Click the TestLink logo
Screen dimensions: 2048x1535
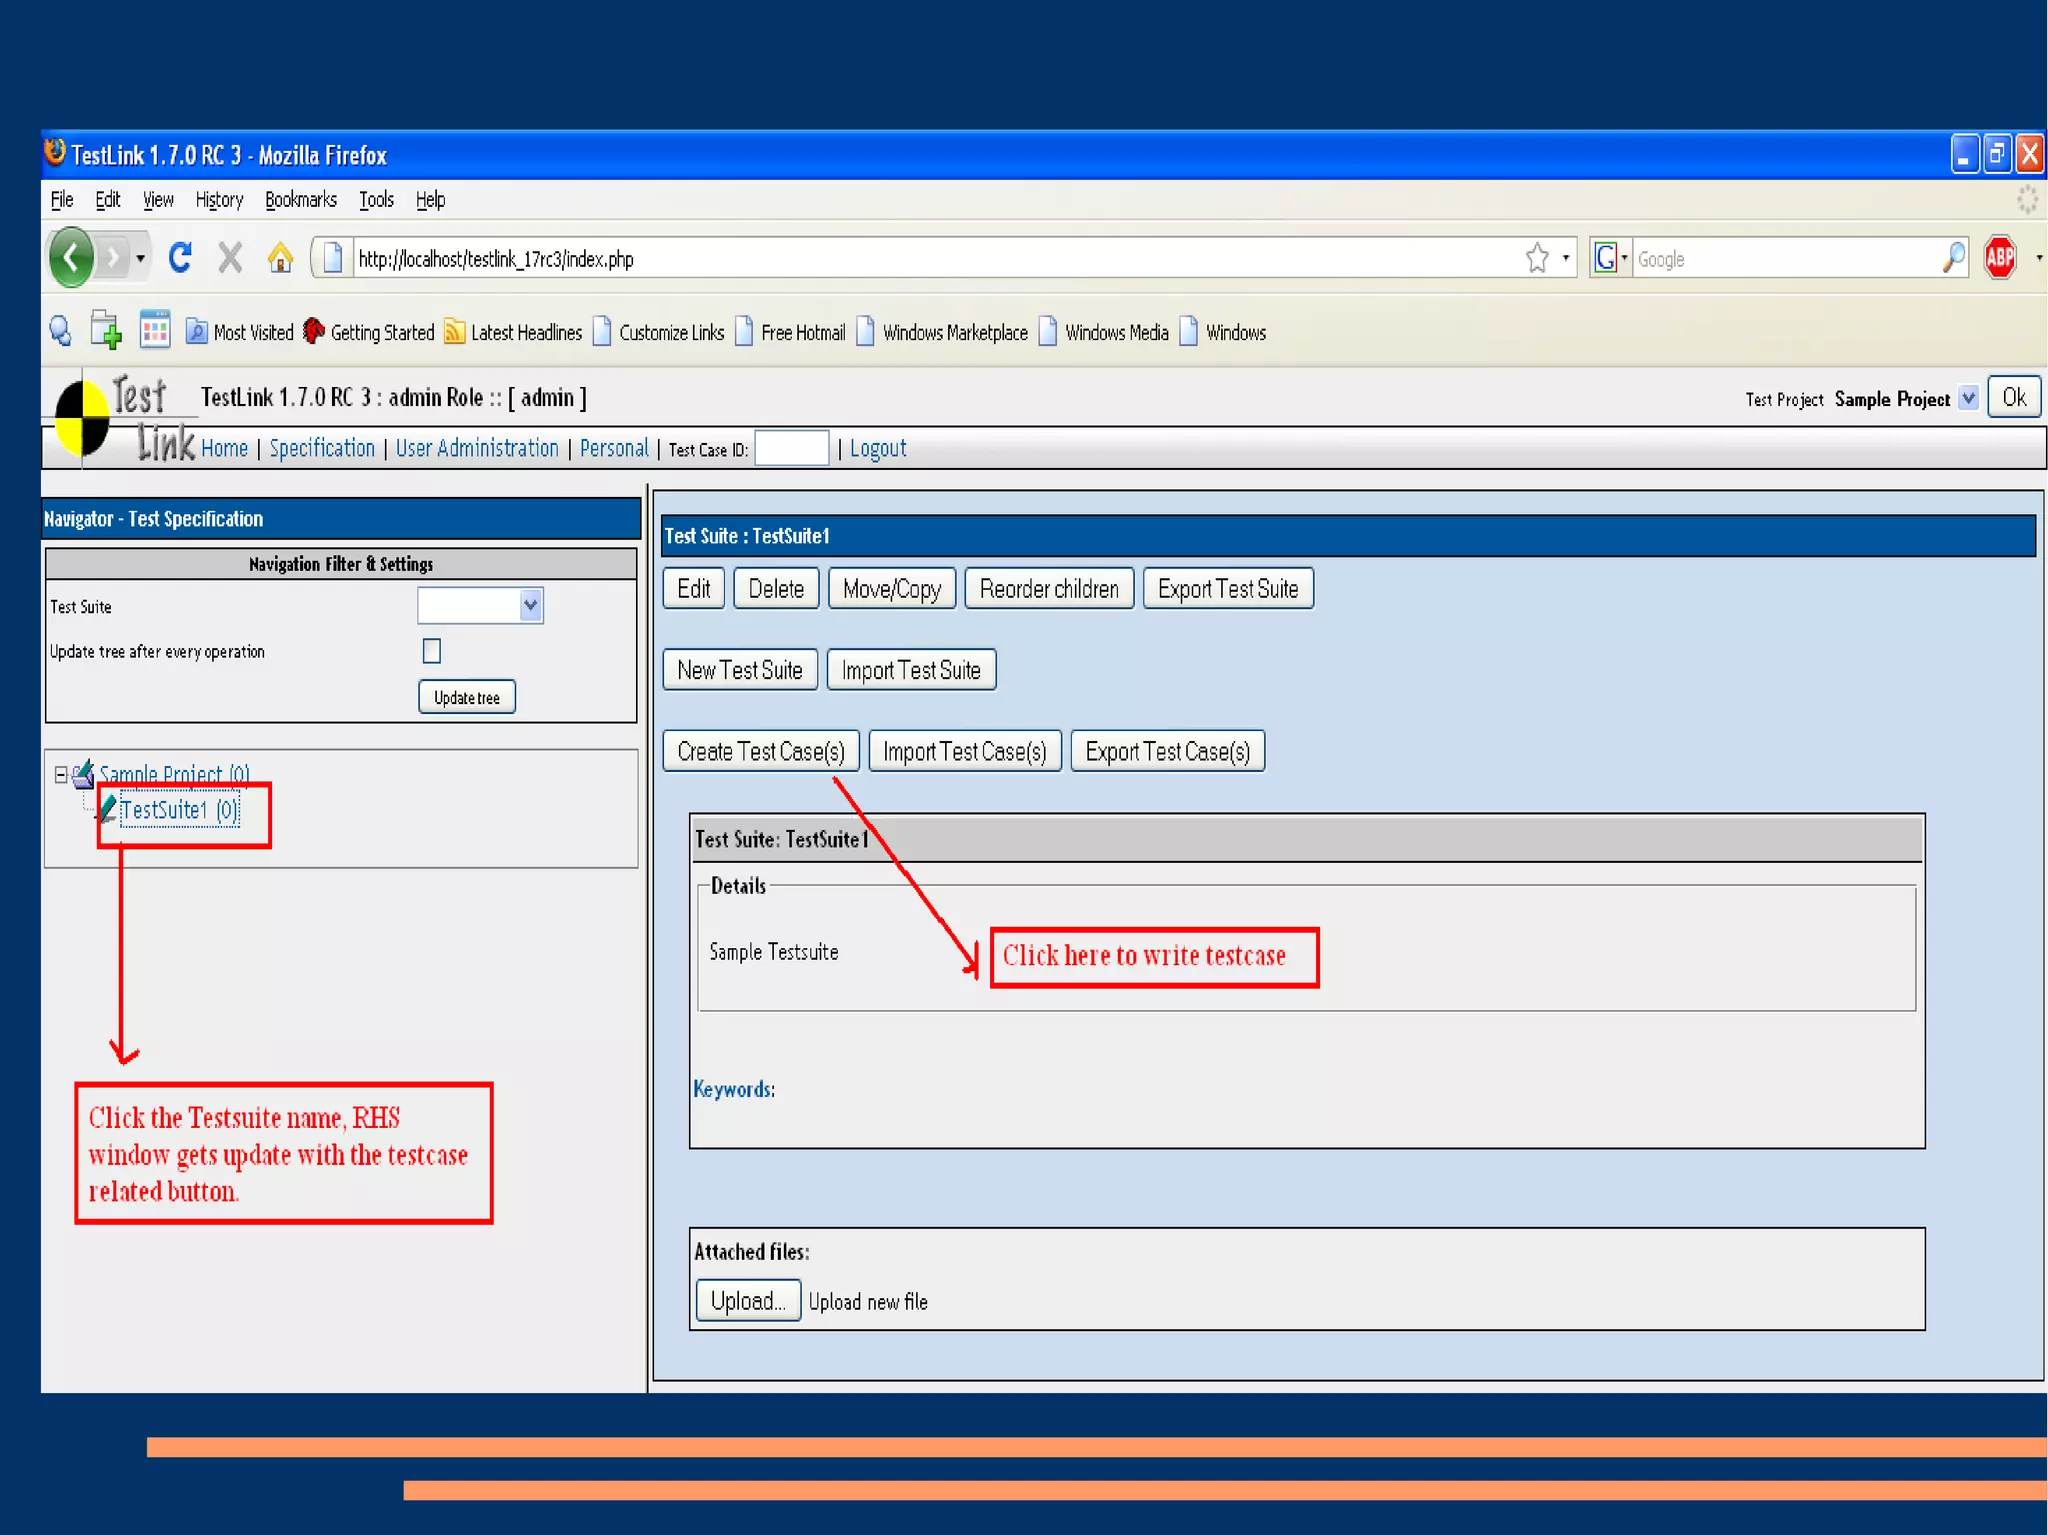125,420
